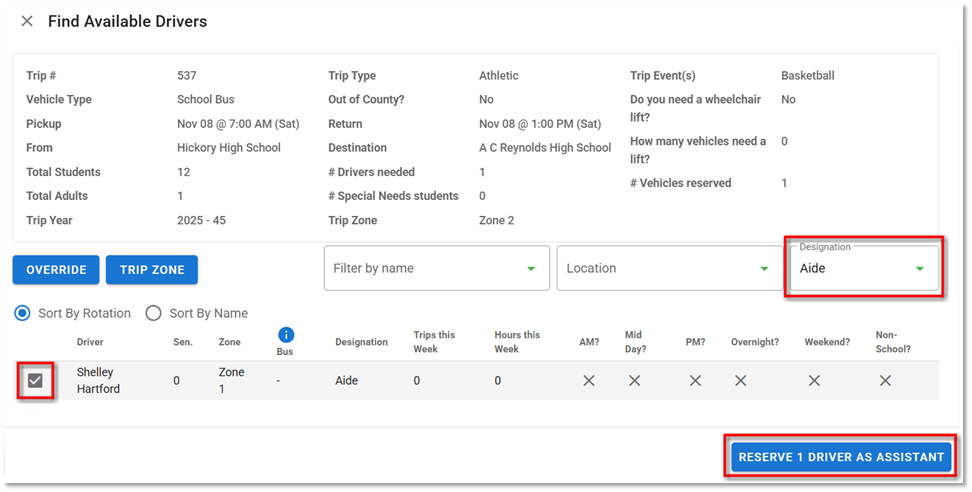Screen dimensions: 972x492
Task: Click the Sen. column header
Action: click(183, 342)
